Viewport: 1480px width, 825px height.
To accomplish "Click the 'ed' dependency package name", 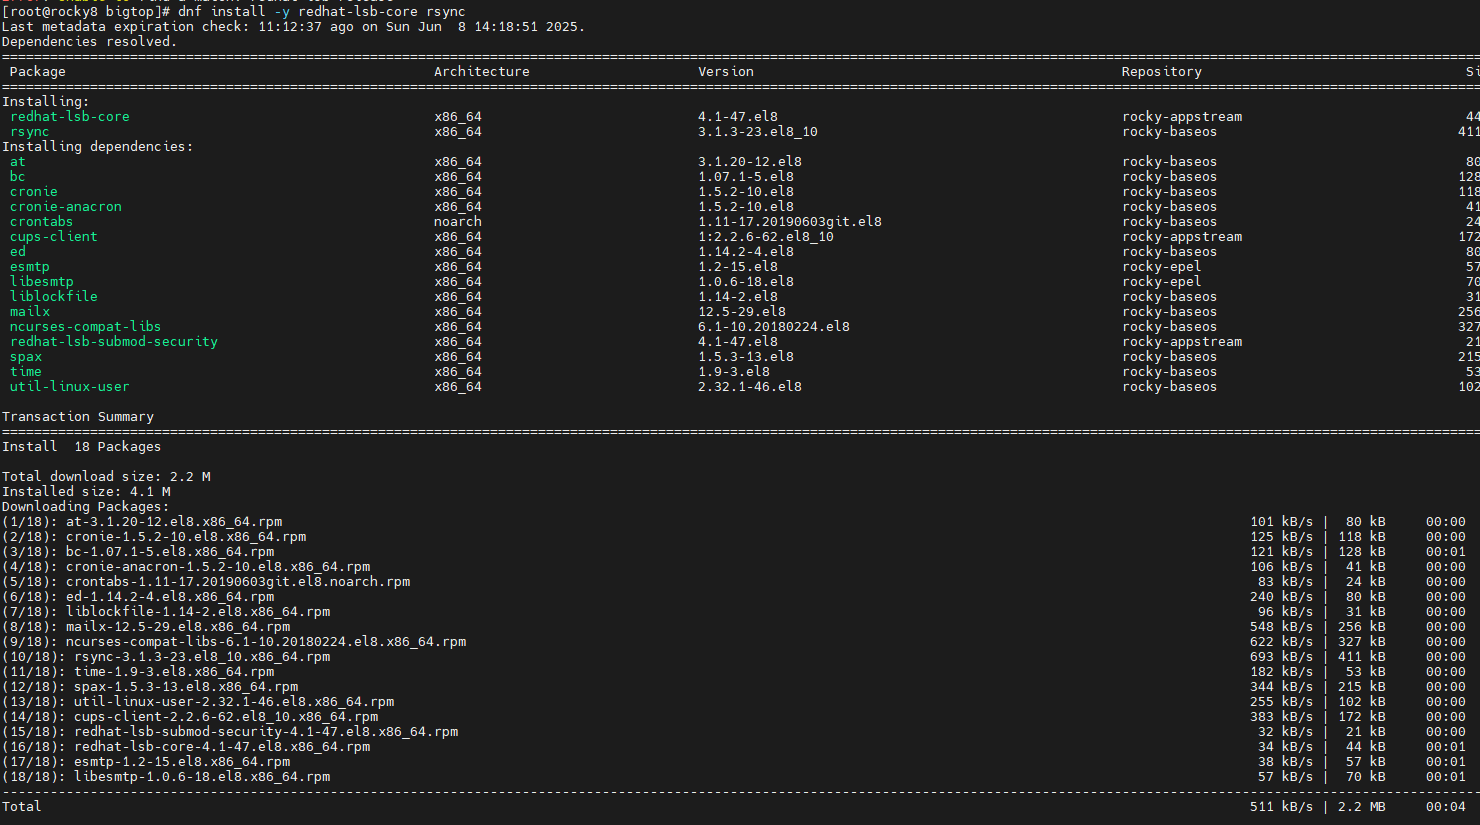I will [x=18, y=252].
